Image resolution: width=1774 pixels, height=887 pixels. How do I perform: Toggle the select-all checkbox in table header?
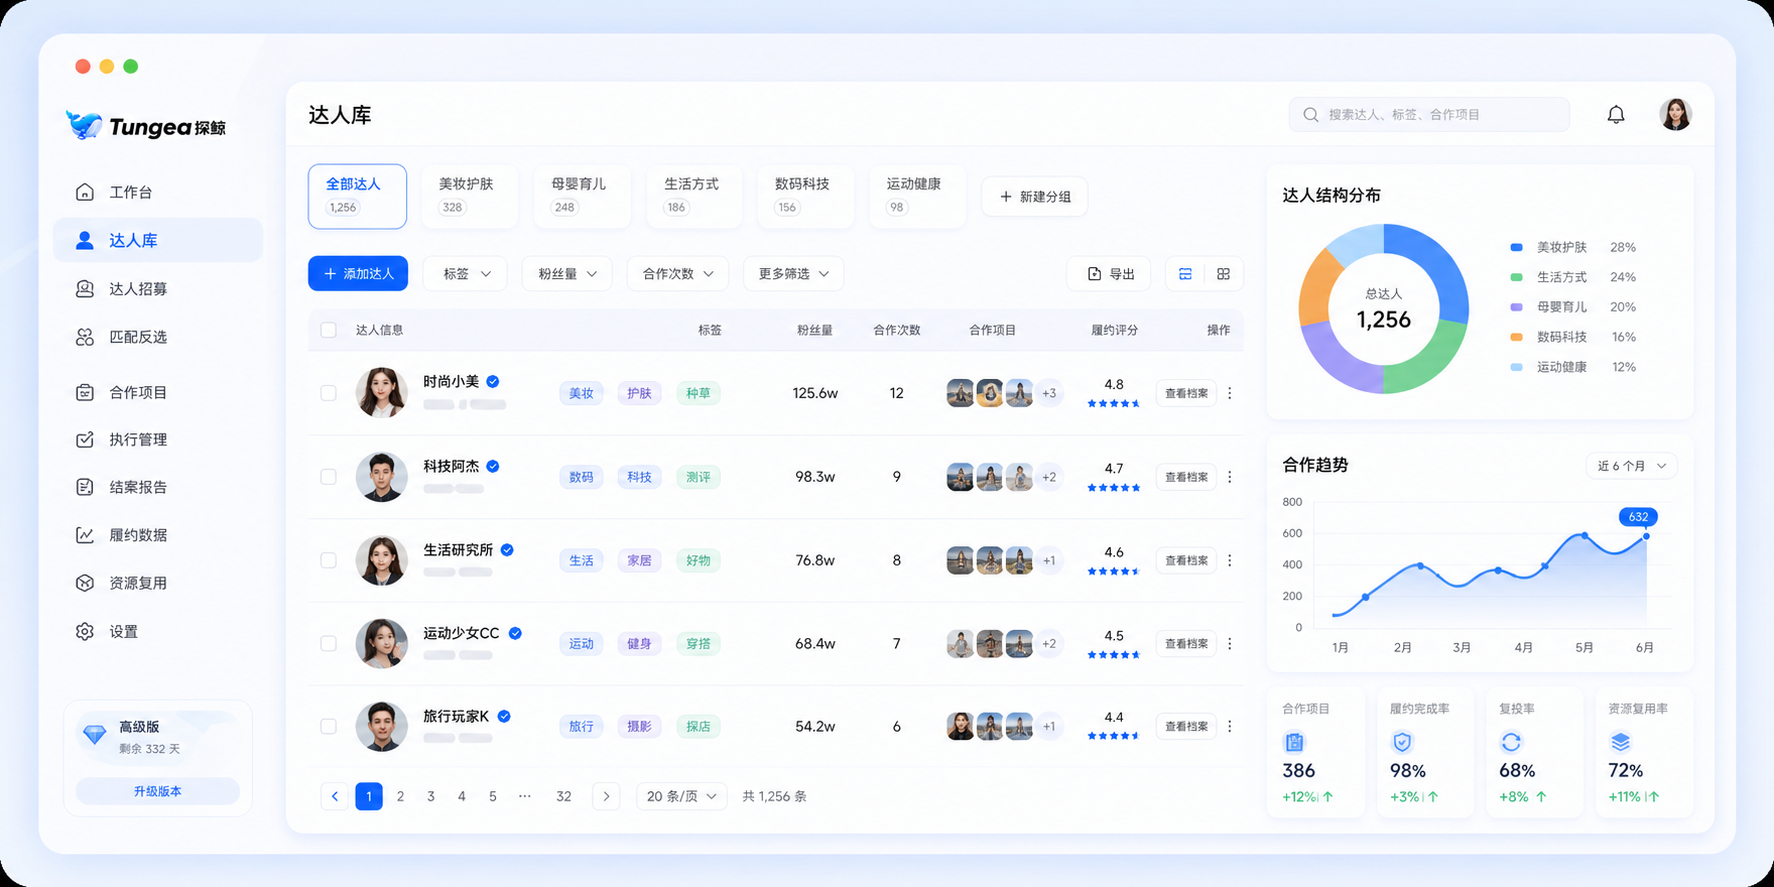[x=328, y=330]
